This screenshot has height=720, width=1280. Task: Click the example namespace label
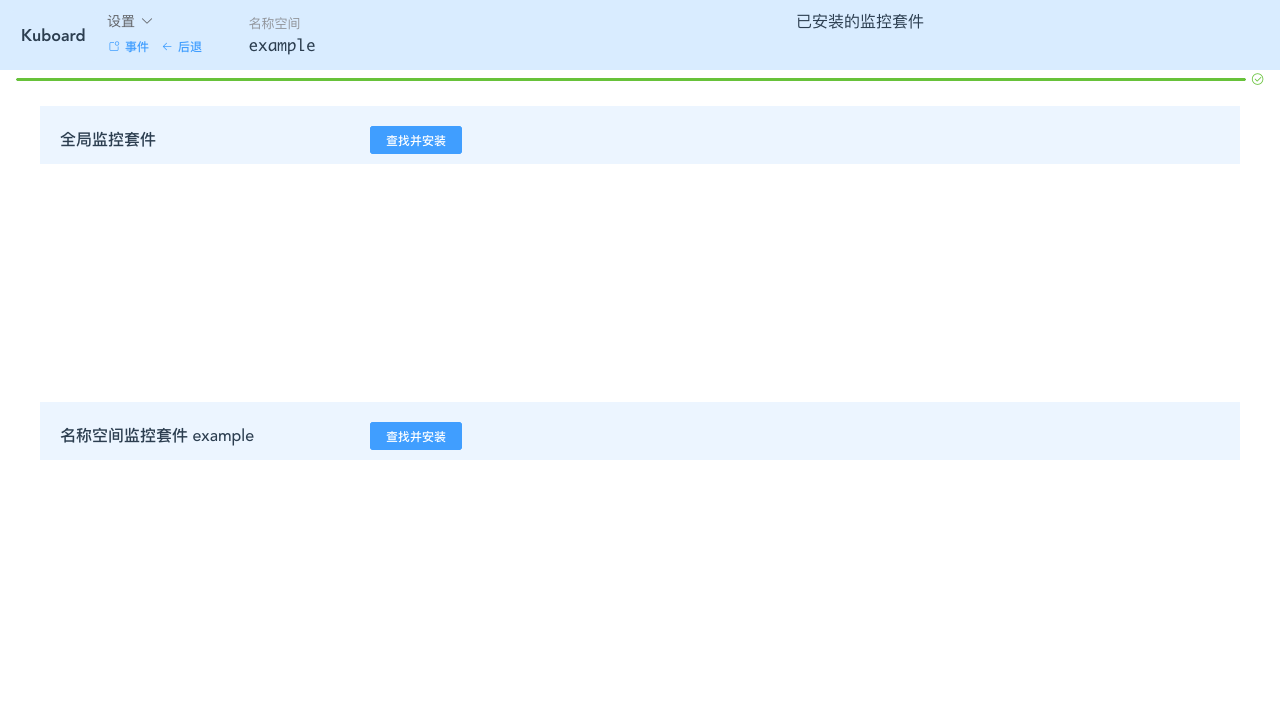[x=282, y=45]
